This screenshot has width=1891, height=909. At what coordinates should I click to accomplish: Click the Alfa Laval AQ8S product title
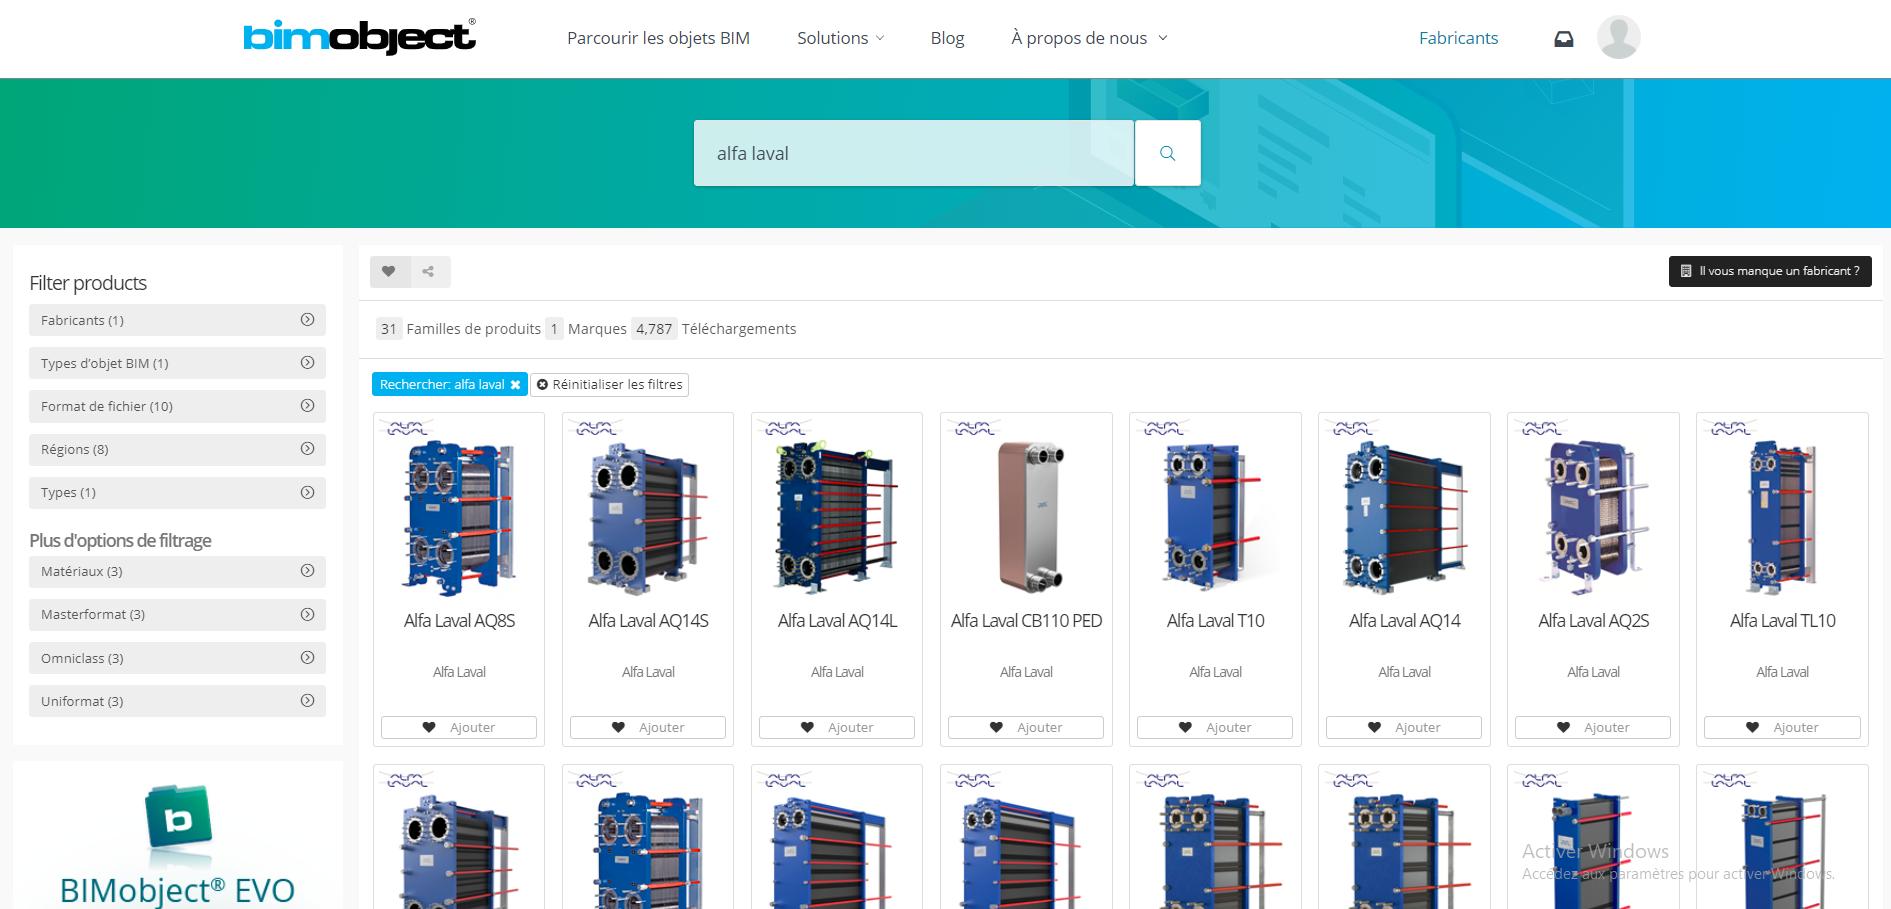click(459, 621)
